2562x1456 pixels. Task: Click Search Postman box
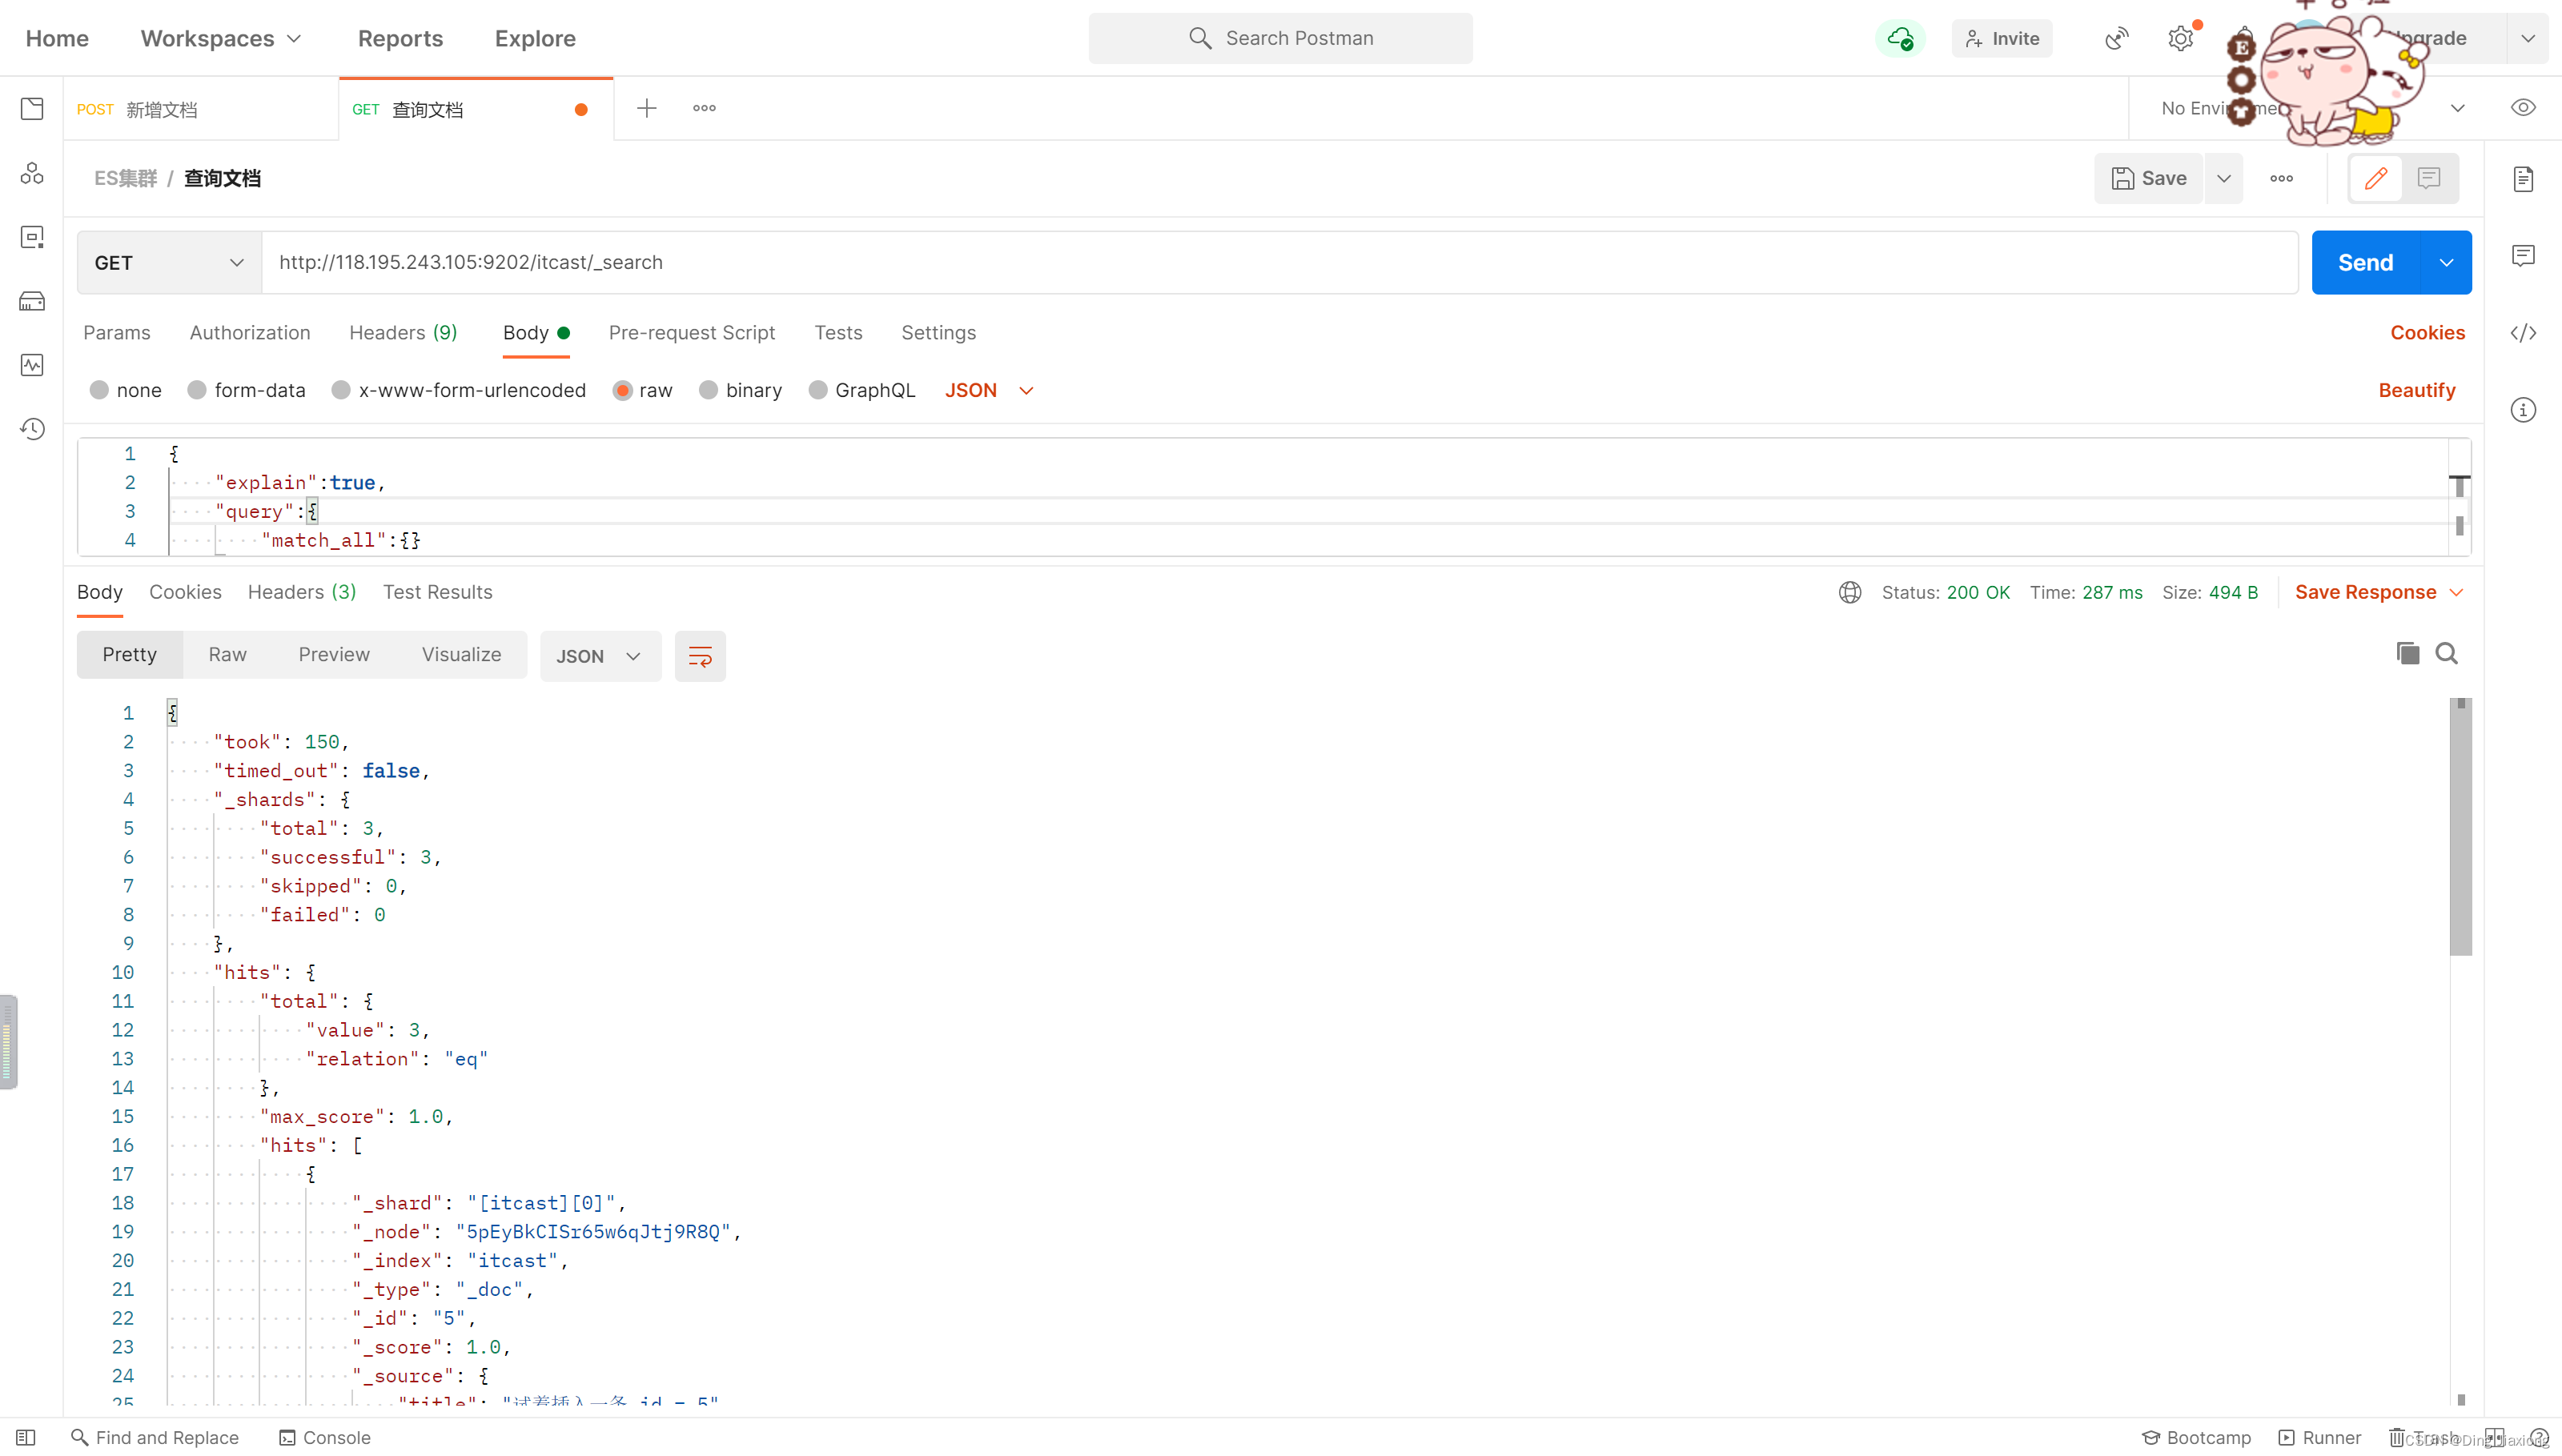pyautogui.click(x=1280, y=38)
